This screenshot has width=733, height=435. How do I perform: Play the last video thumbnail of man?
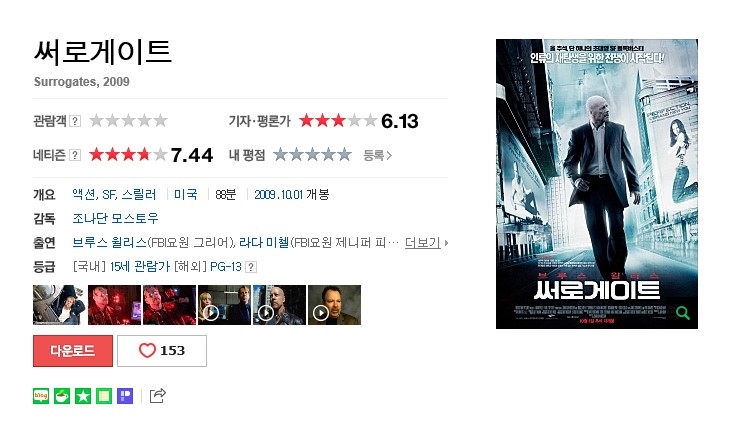point(334,305)
